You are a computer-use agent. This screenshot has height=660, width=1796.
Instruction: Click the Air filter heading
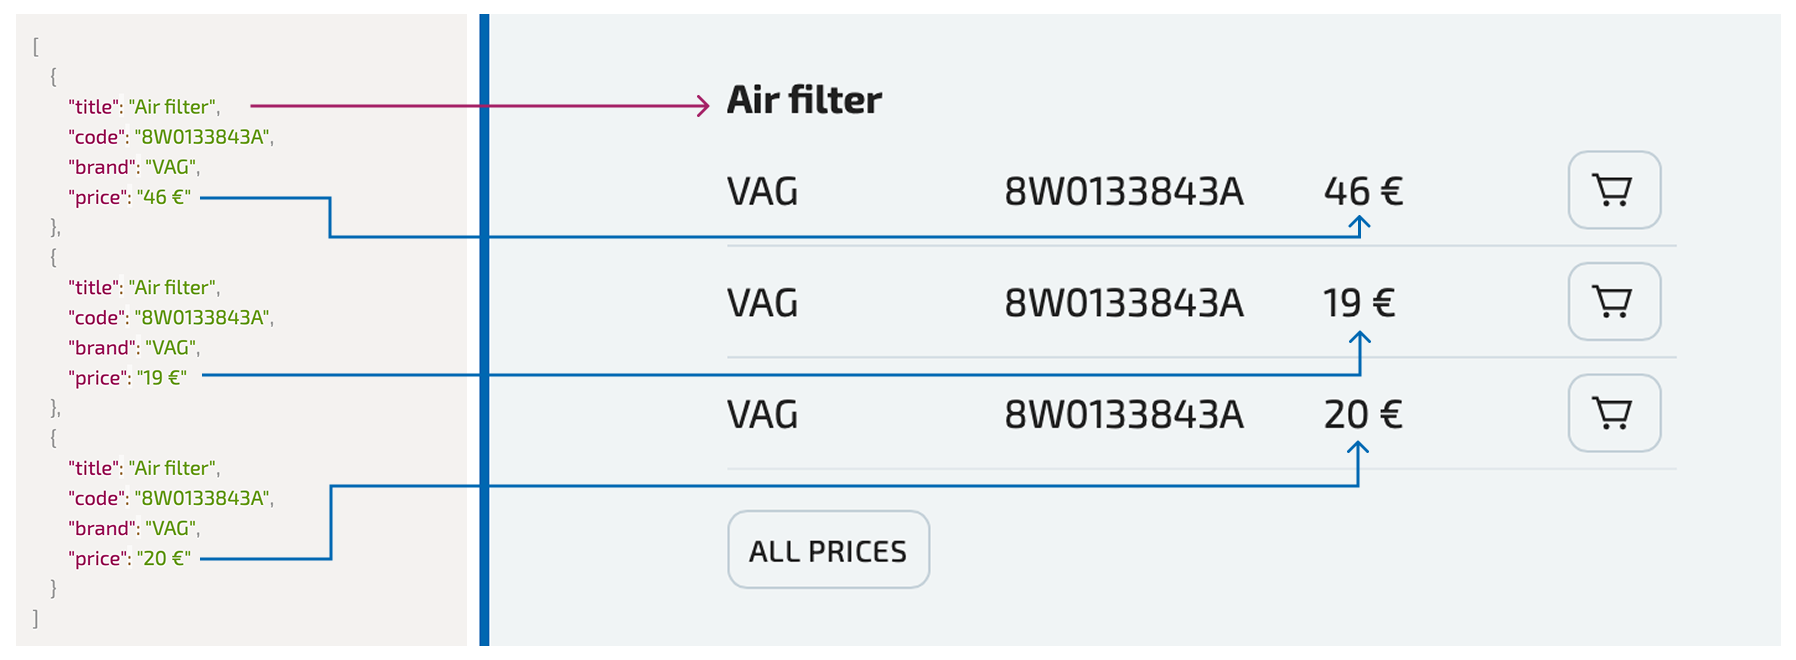click(804, 100)
